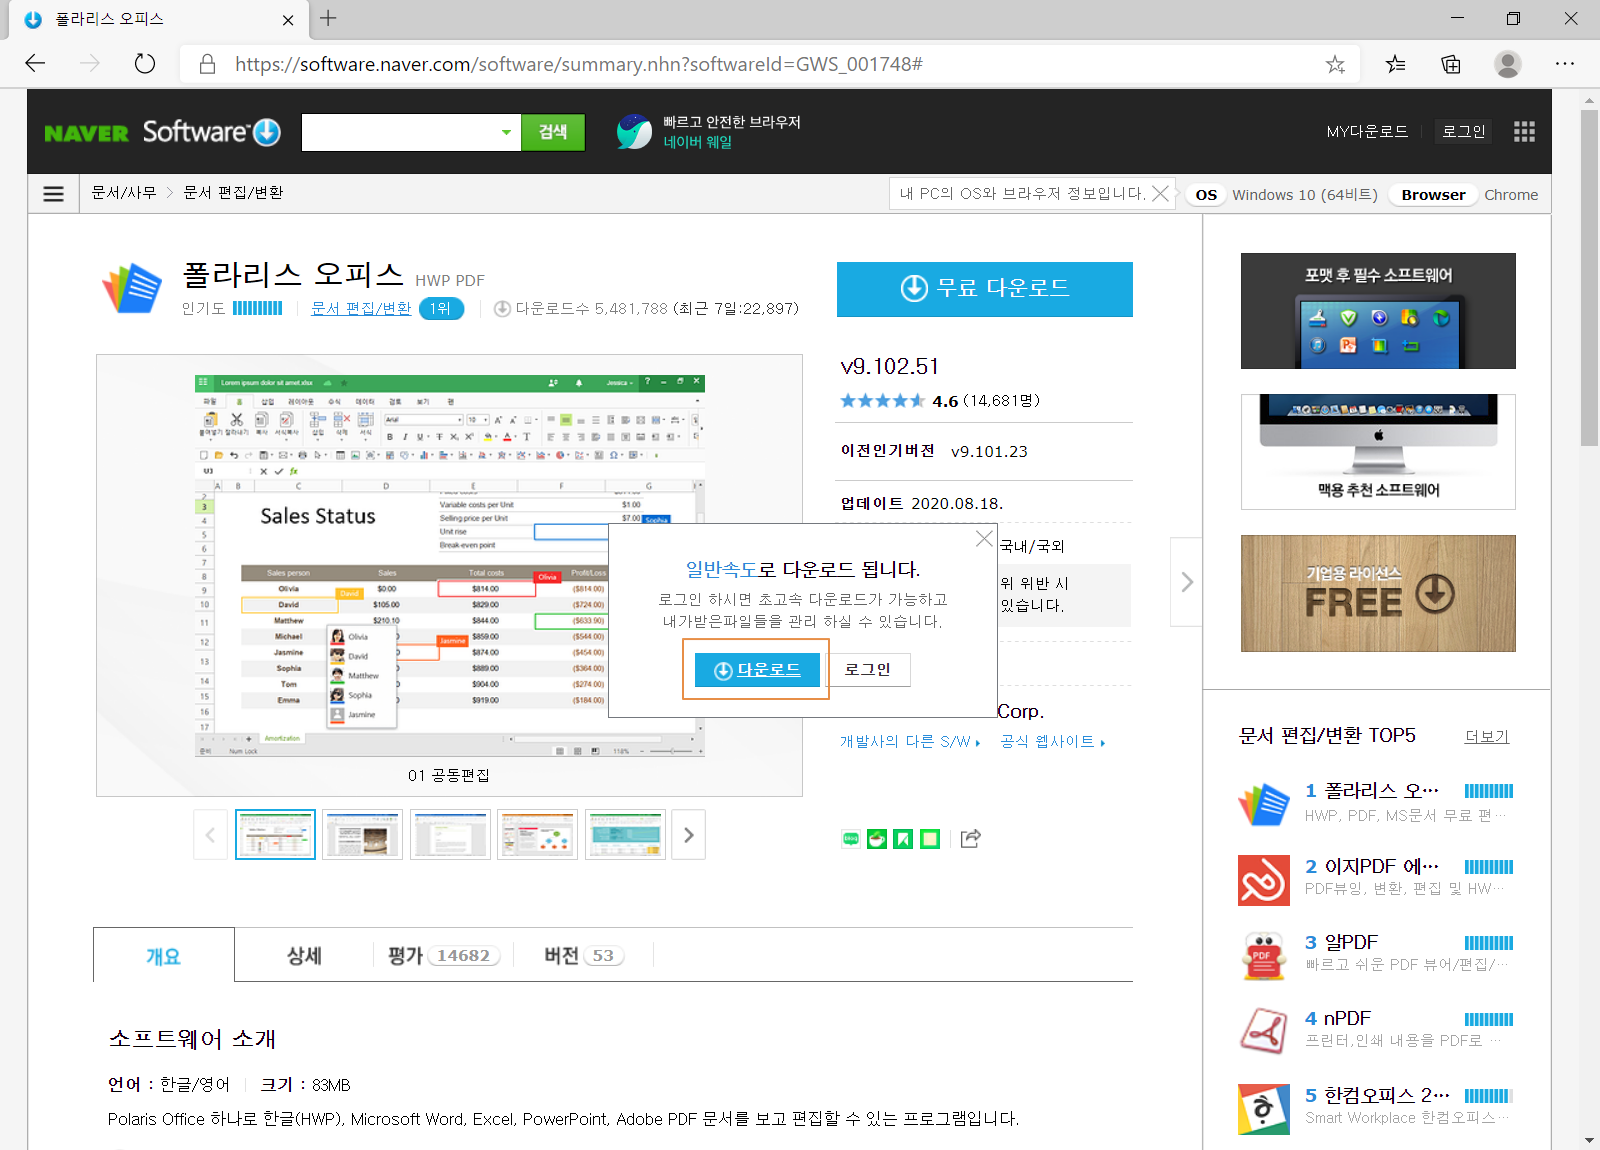This screenshot has height=1150, width=1600.
Task: Open 이지PDF 에… title in TOP5
Action: pos(1381,867)
